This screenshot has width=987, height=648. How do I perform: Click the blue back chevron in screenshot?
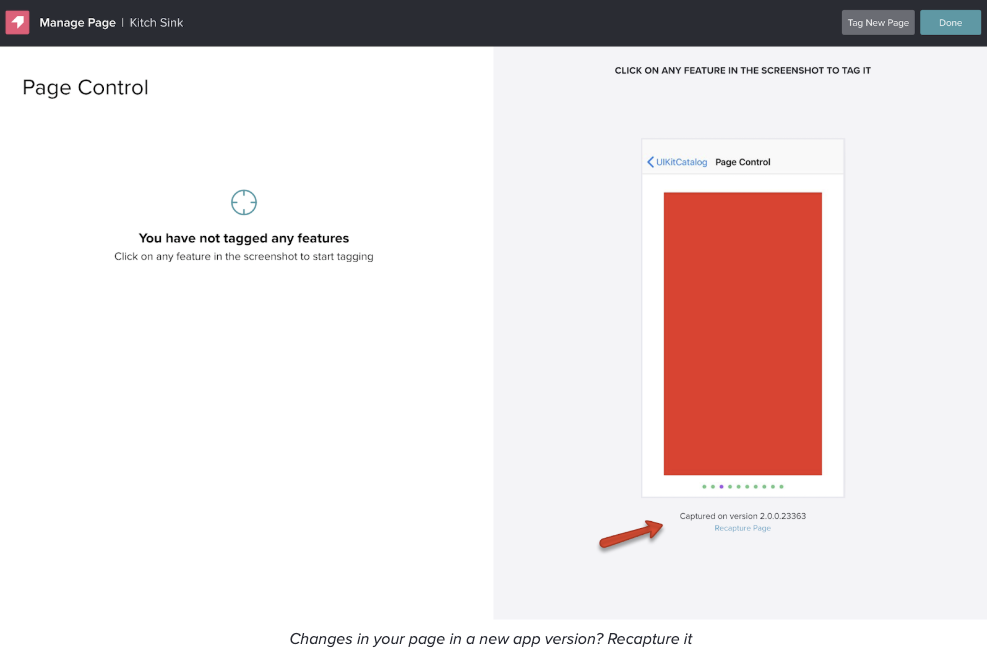coord(650,162)
